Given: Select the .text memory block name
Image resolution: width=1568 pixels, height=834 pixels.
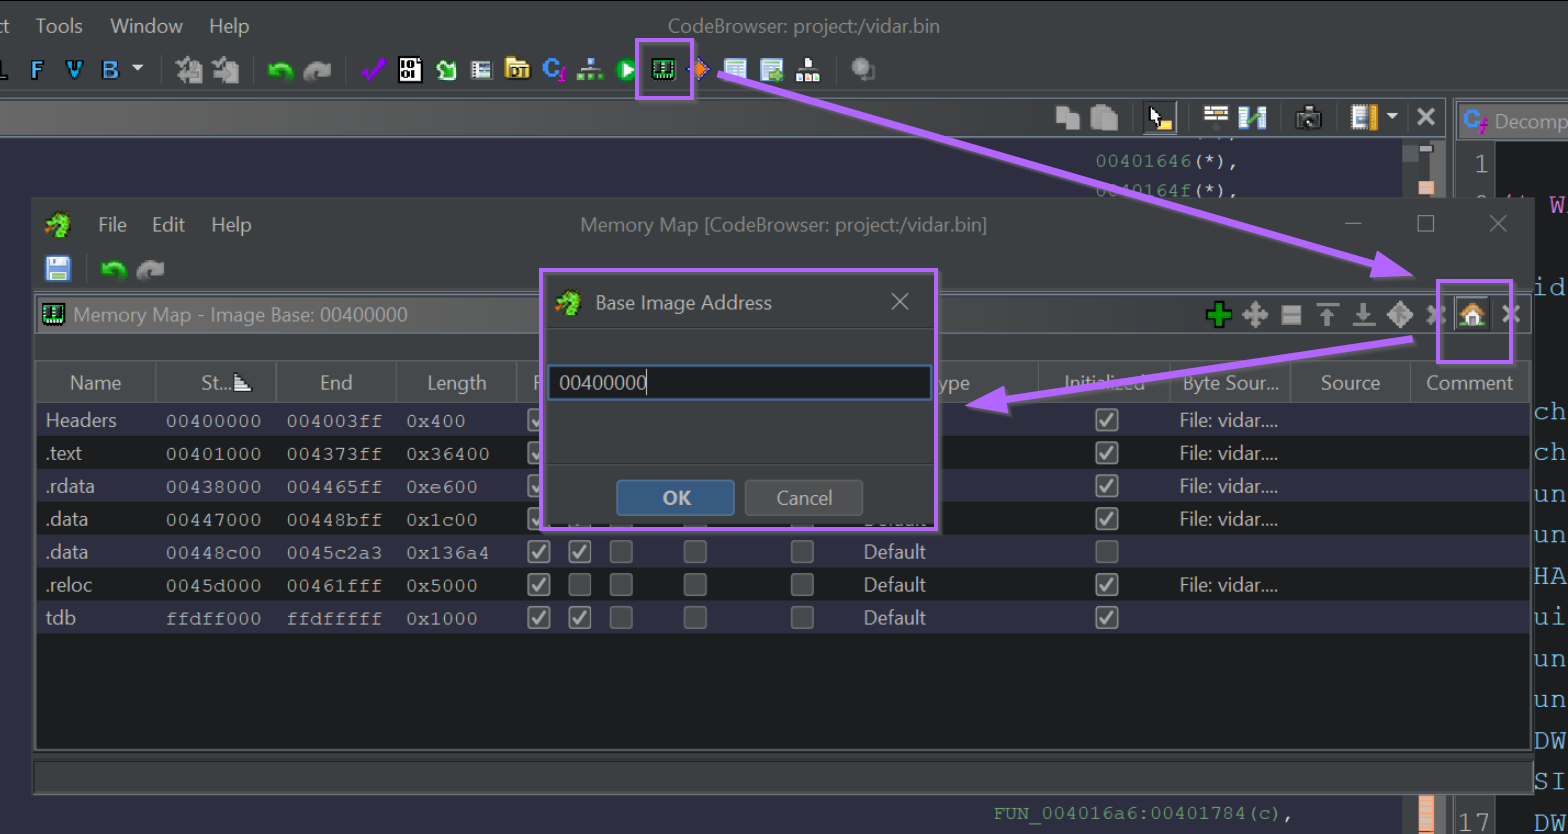Looking at the screenshot, I should [64, 453].
